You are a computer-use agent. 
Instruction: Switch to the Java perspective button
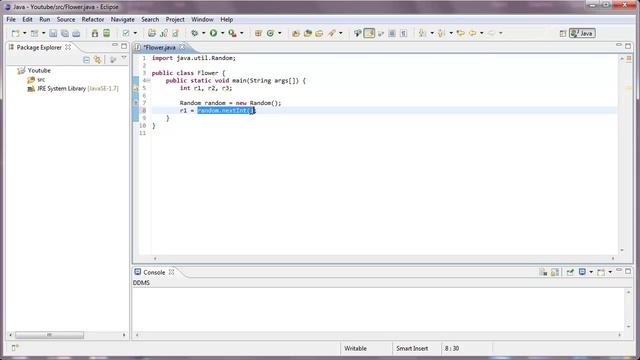click(582, 33)
